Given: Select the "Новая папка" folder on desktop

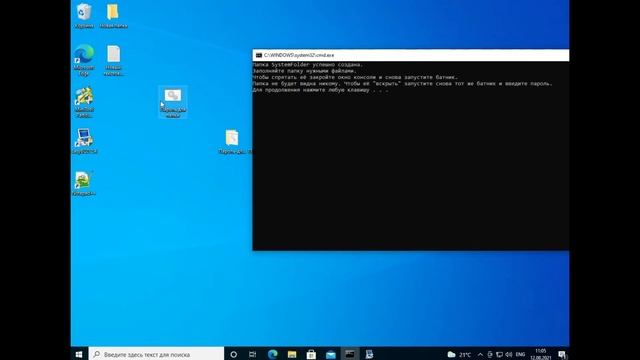Looking at the screenshot, I should pos(113,16).
